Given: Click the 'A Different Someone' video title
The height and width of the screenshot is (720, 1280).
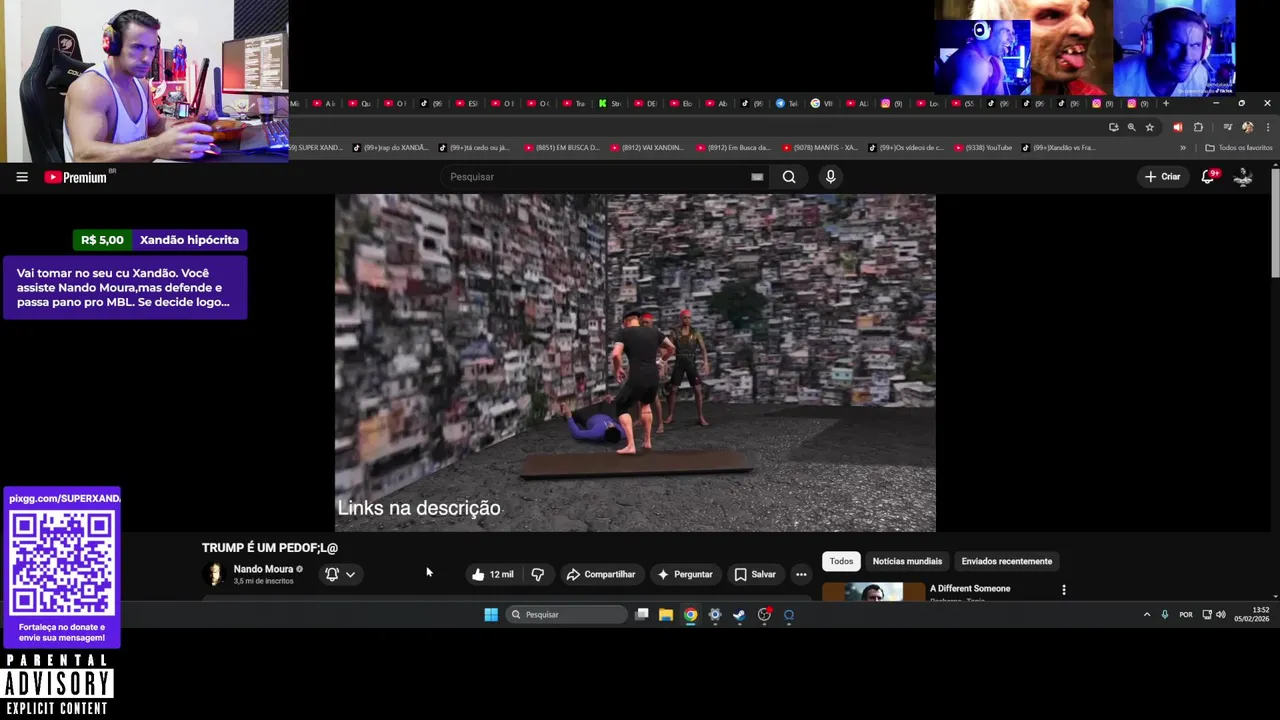Looking at the screenshot, I should pyautogui.click(x=970, y=589).
